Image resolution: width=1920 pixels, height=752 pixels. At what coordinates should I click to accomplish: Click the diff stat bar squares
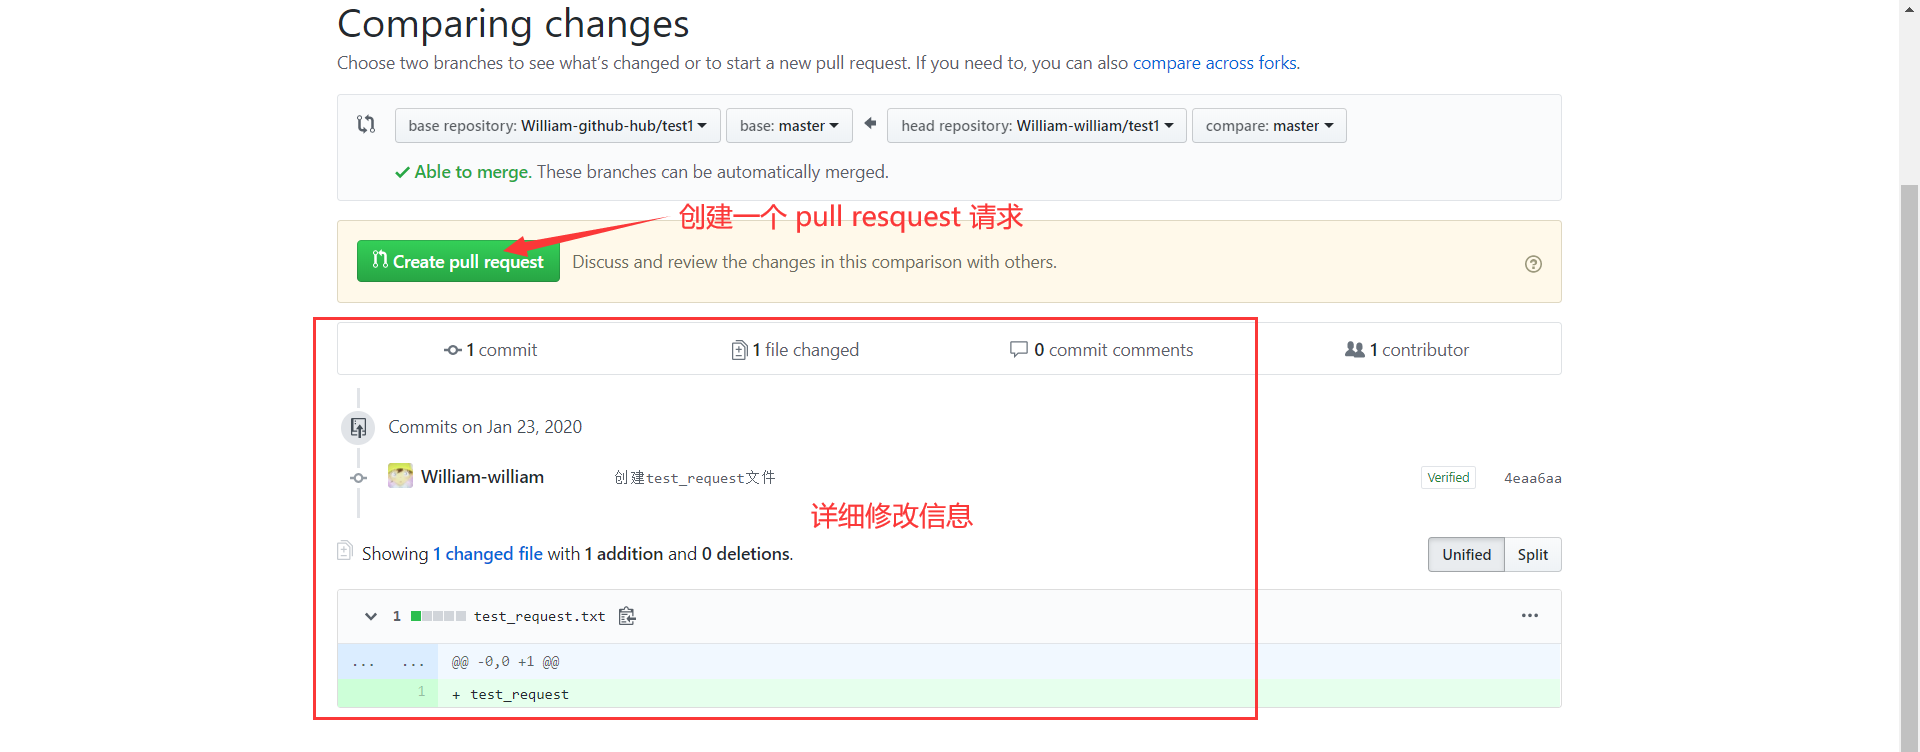(438, 616)
